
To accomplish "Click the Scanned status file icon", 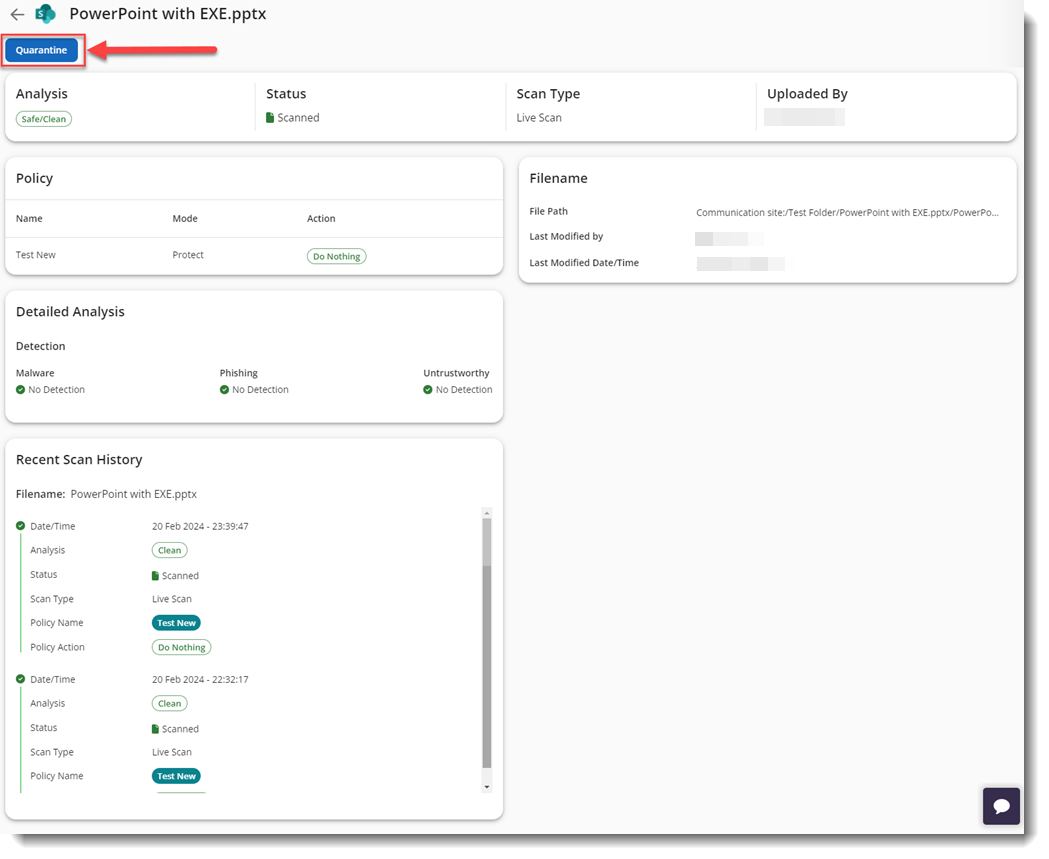I will click(270, 118).
